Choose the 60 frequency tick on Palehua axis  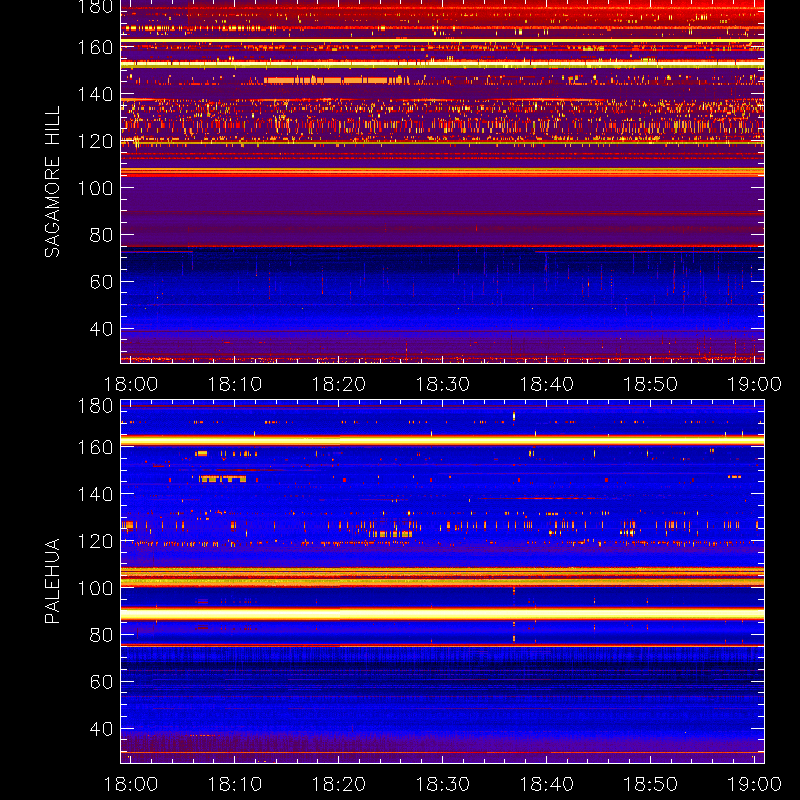(101, 682)
